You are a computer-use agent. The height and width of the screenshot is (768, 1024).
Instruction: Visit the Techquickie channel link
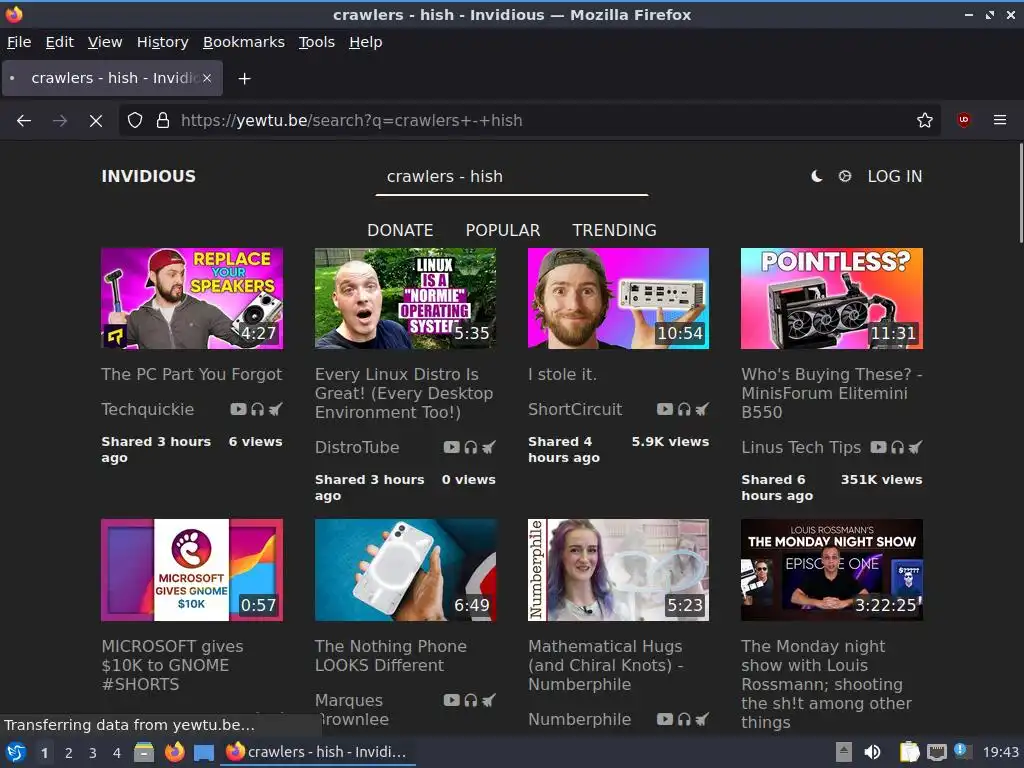148,409
